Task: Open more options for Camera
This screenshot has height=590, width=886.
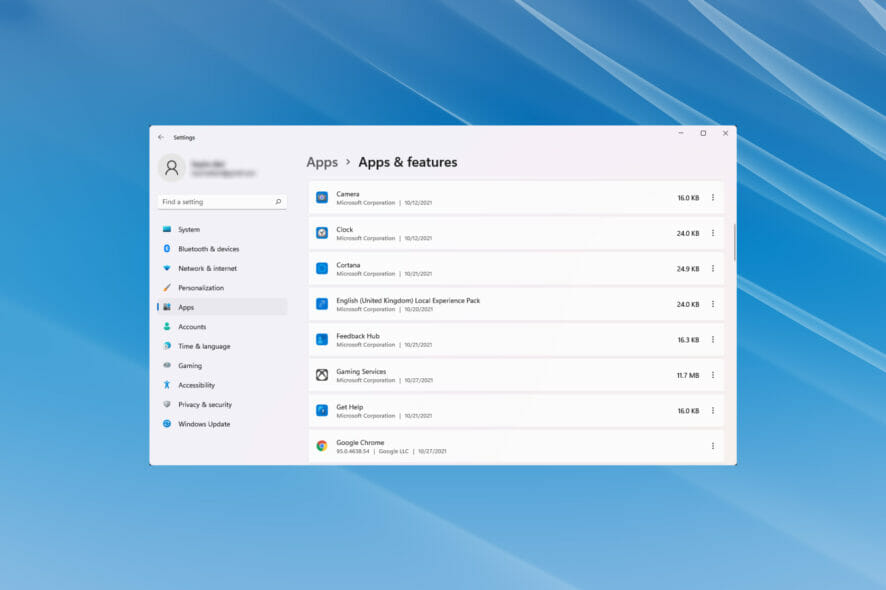Action: [x=713, y=198]
